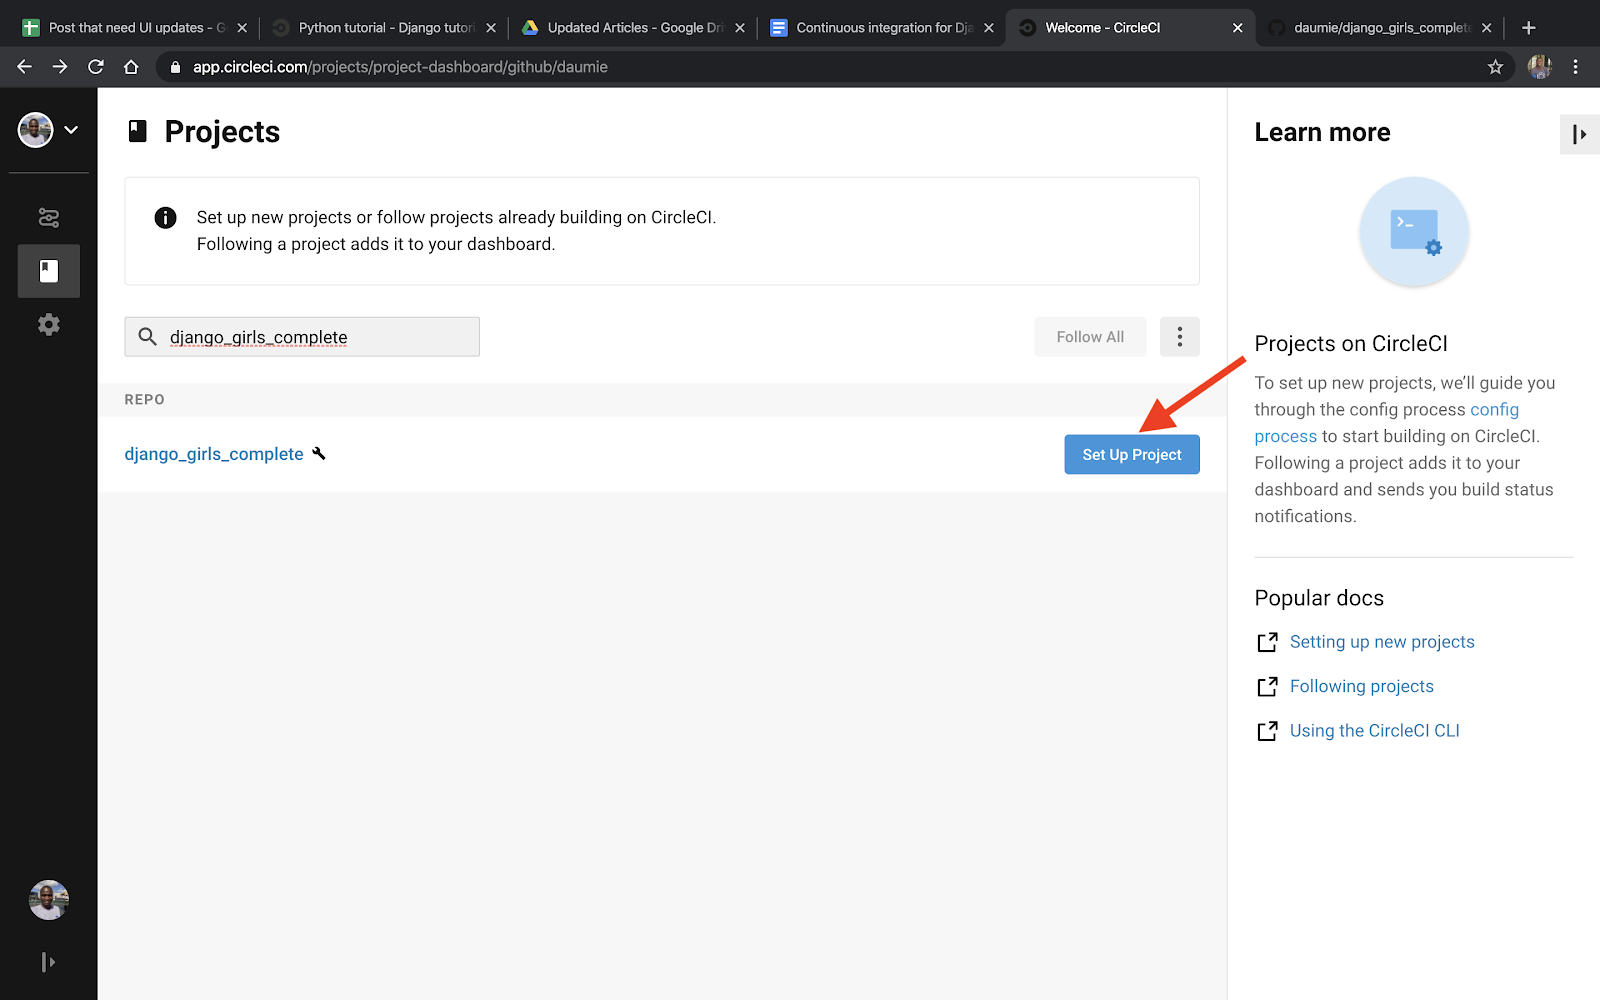Click the search magnifier in the project filter
This screenshot has width=1600, height=1000.
point(147,337)
